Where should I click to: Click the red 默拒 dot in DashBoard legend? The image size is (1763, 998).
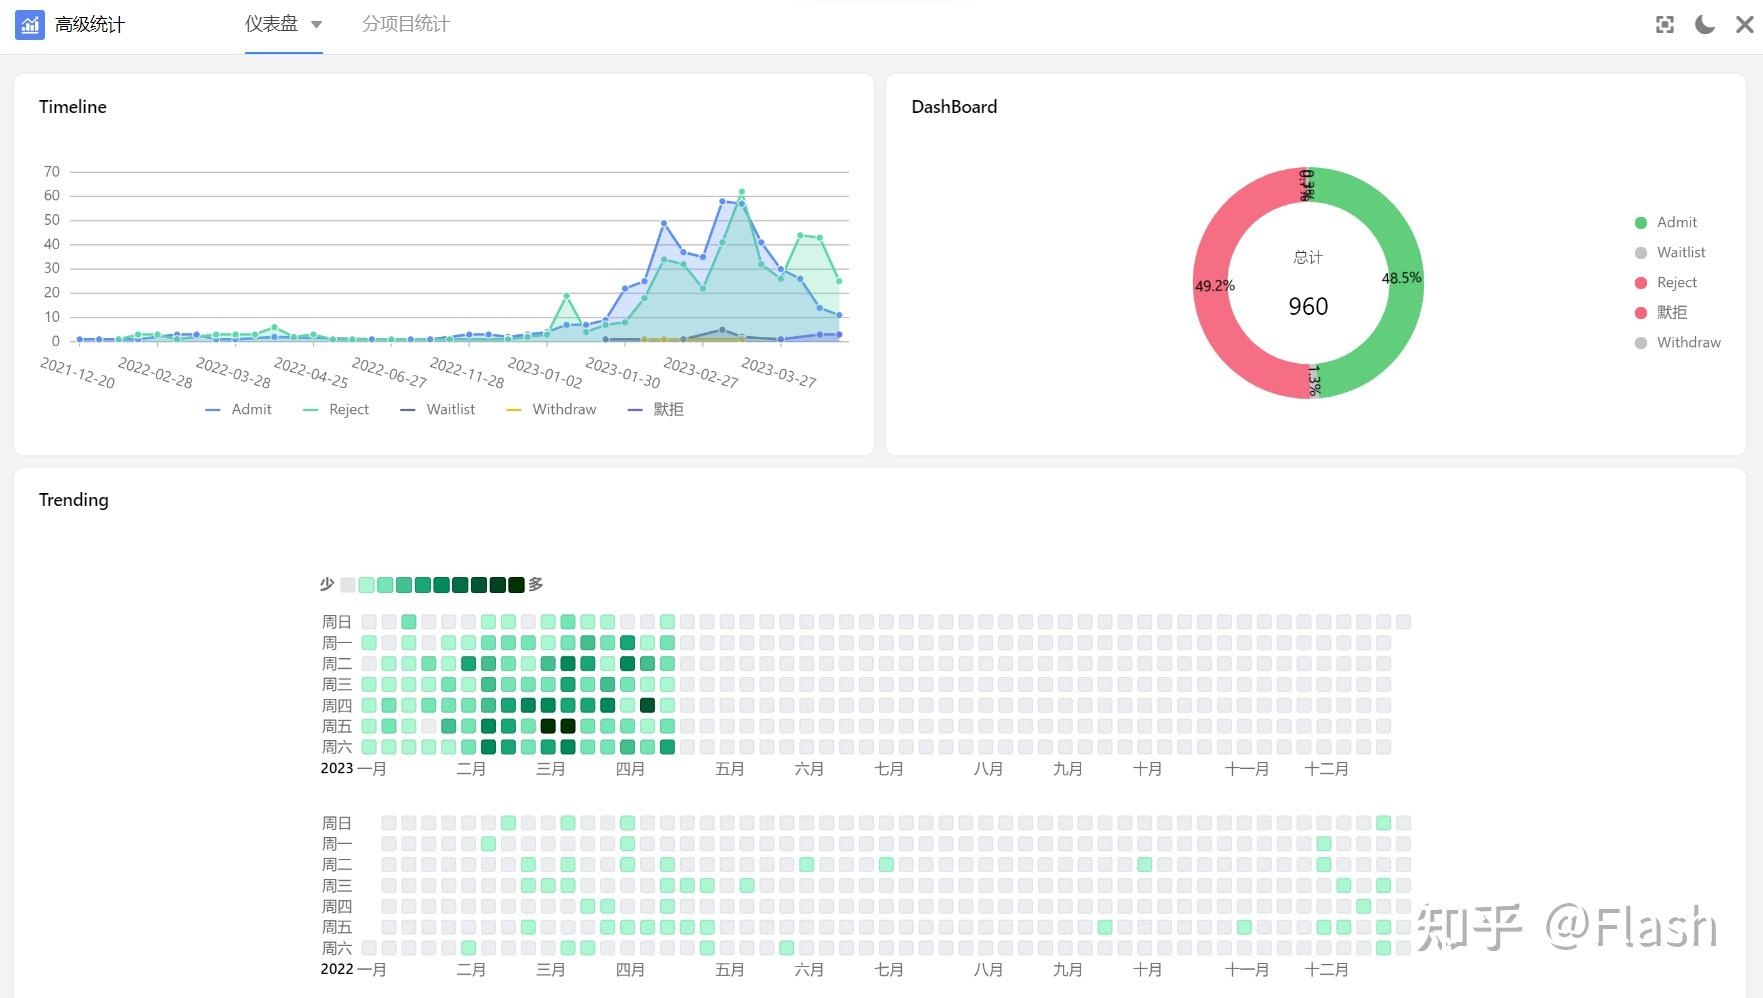pos(1640,312)
